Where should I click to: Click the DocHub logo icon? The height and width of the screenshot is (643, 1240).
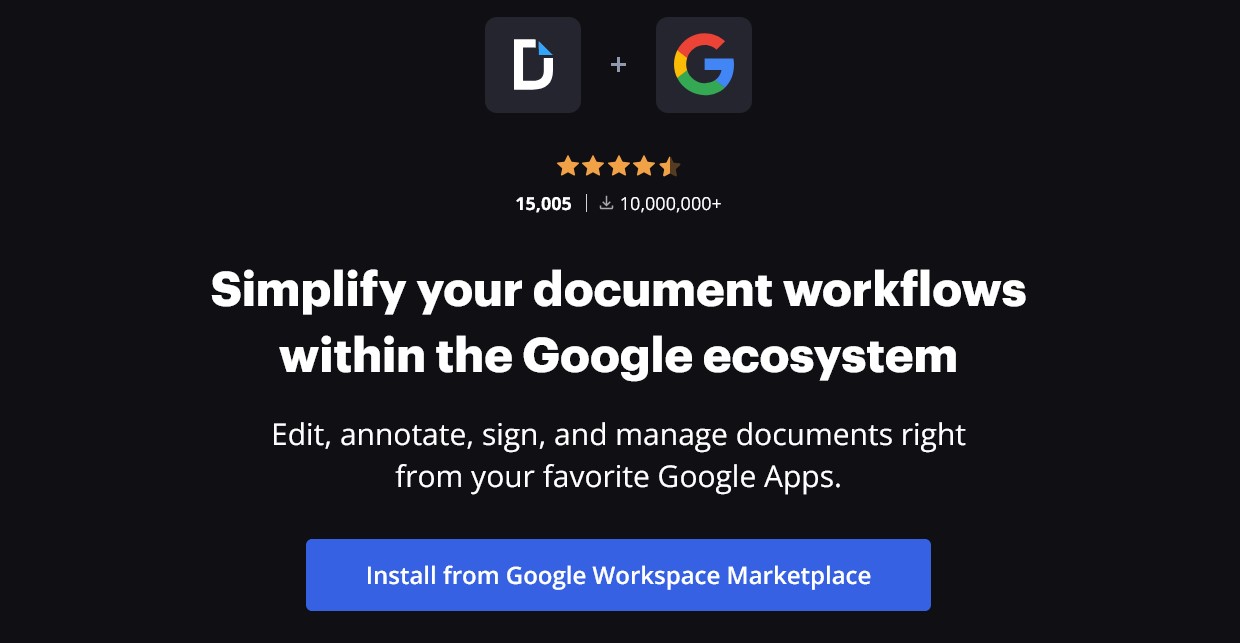pos(533,65)
